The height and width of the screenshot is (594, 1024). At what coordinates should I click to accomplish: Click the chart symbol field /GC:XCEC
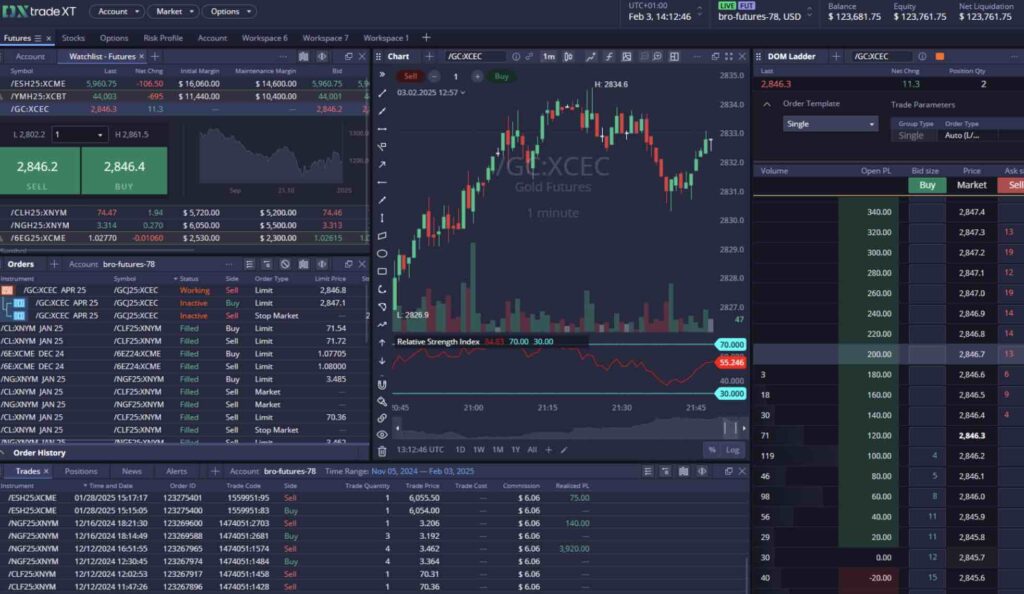[x=476, y=57]
